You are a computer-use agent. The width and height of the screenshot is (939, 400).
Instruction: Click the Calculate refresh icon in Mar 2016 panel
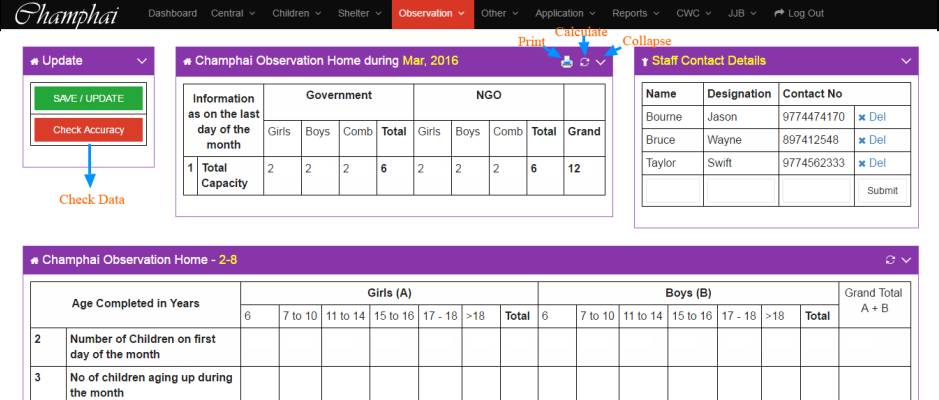point(584,62)
